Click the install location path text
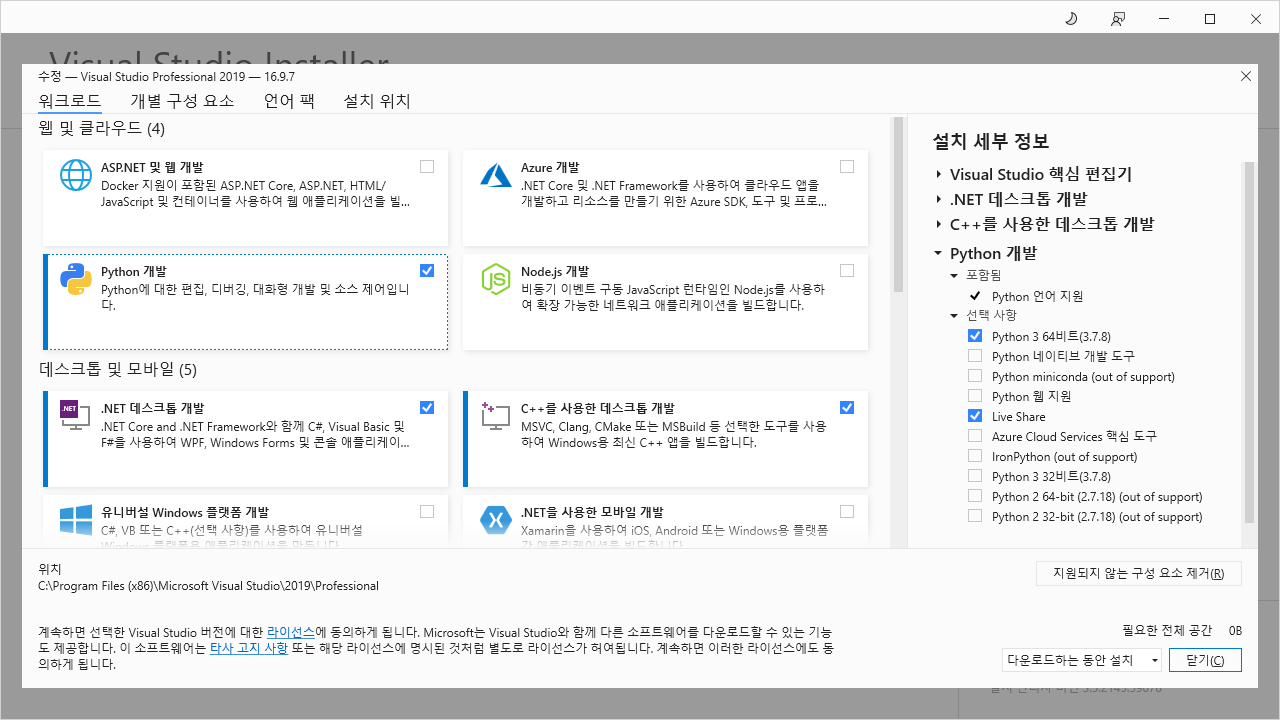The image size is (1280, 720). point(208,586)
